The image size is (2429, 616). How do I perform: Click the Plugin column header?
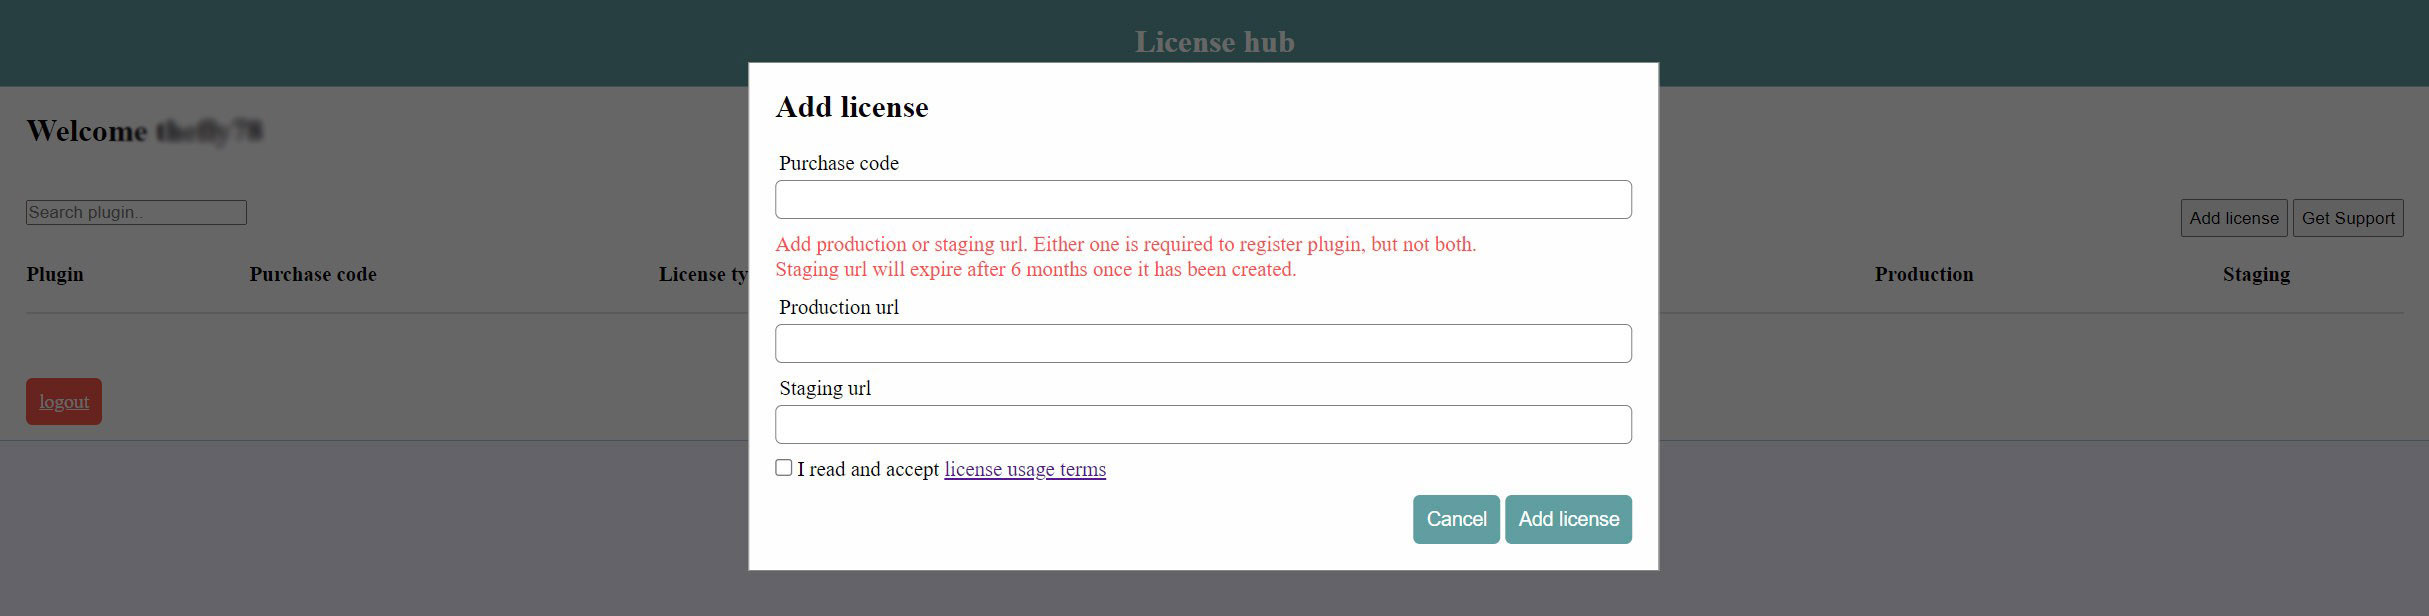tap(55, 275)
